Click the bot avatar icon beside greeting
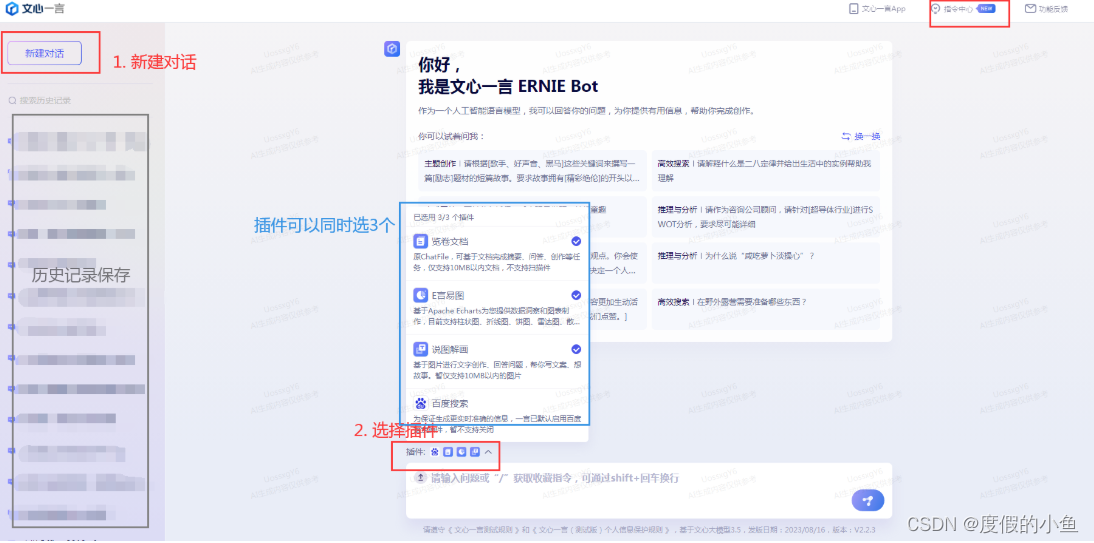This screenshot has width=1094, height=543. point(391,50)
